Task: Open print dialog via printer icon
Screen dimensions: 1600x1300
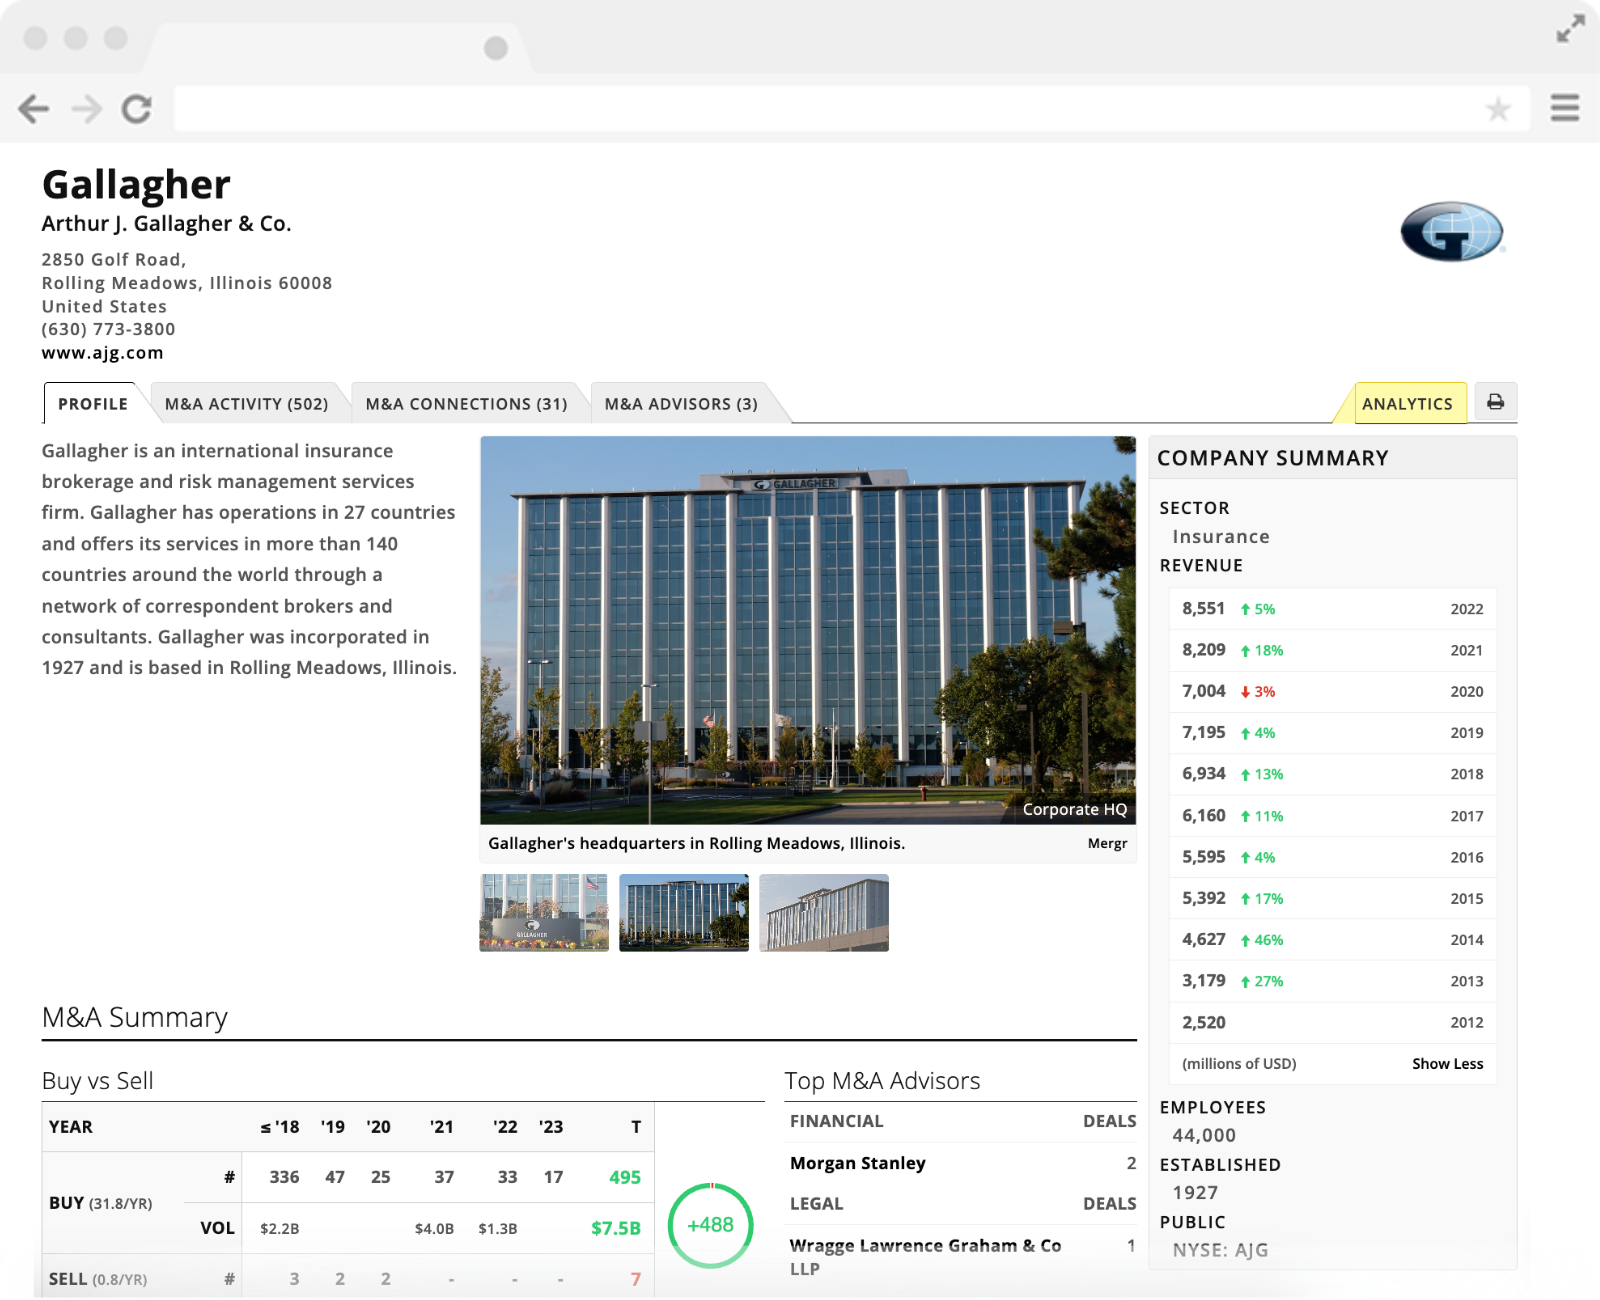Action: click(1496, 403)
